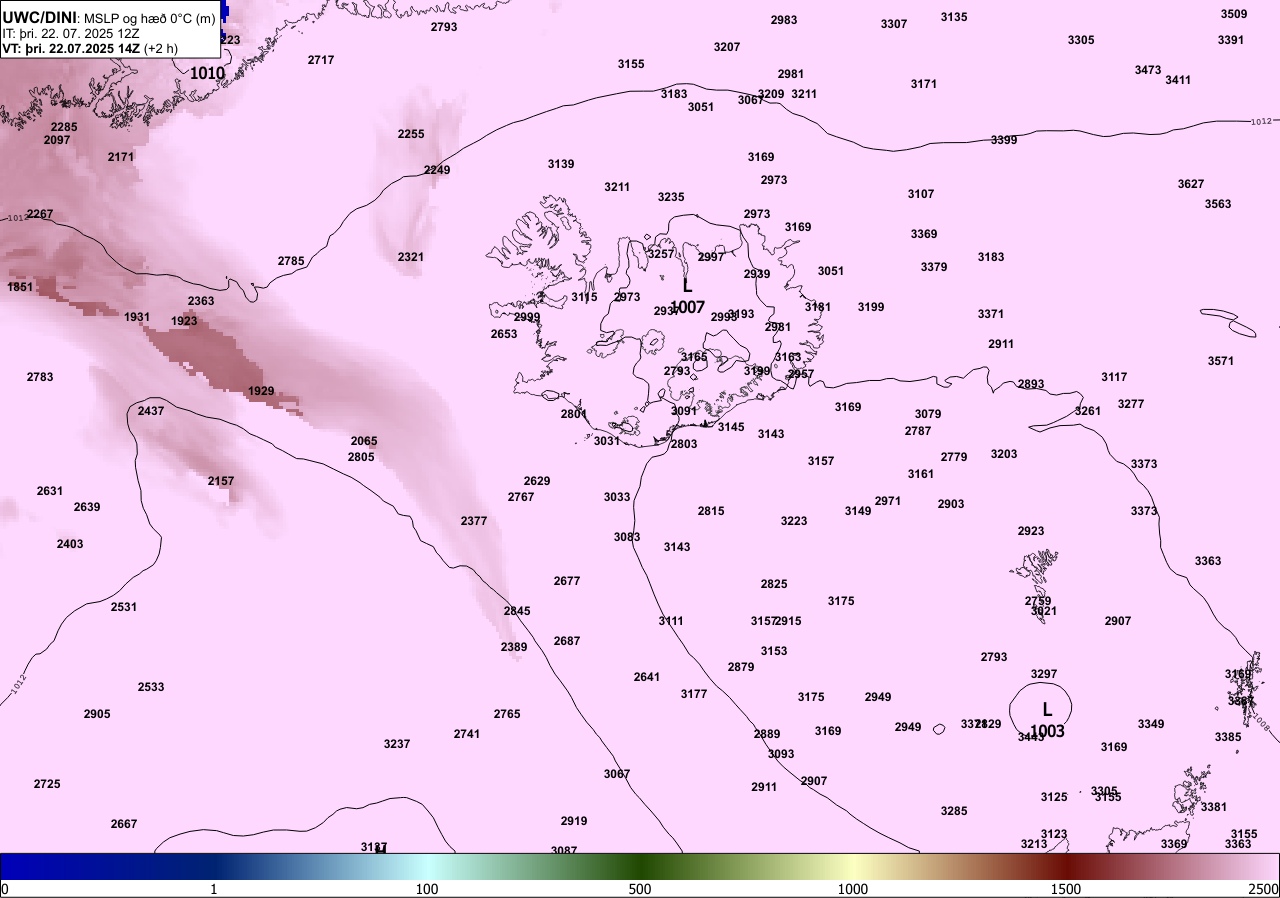Image resolution: width=1280 pixels, height=898 pixels.
Task: Click the height value 3139
Action: point(561,164)
